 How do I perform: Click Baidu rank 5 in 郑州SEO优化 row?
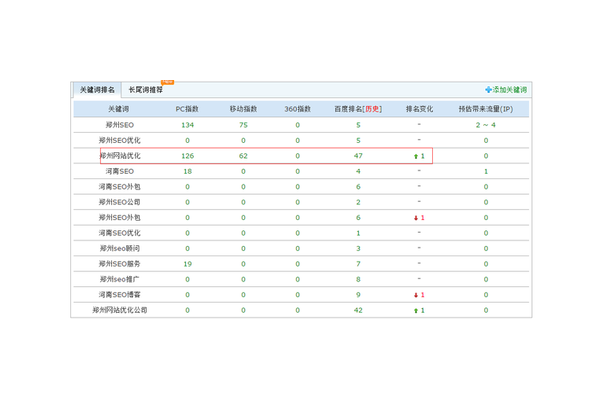[358, 140]
